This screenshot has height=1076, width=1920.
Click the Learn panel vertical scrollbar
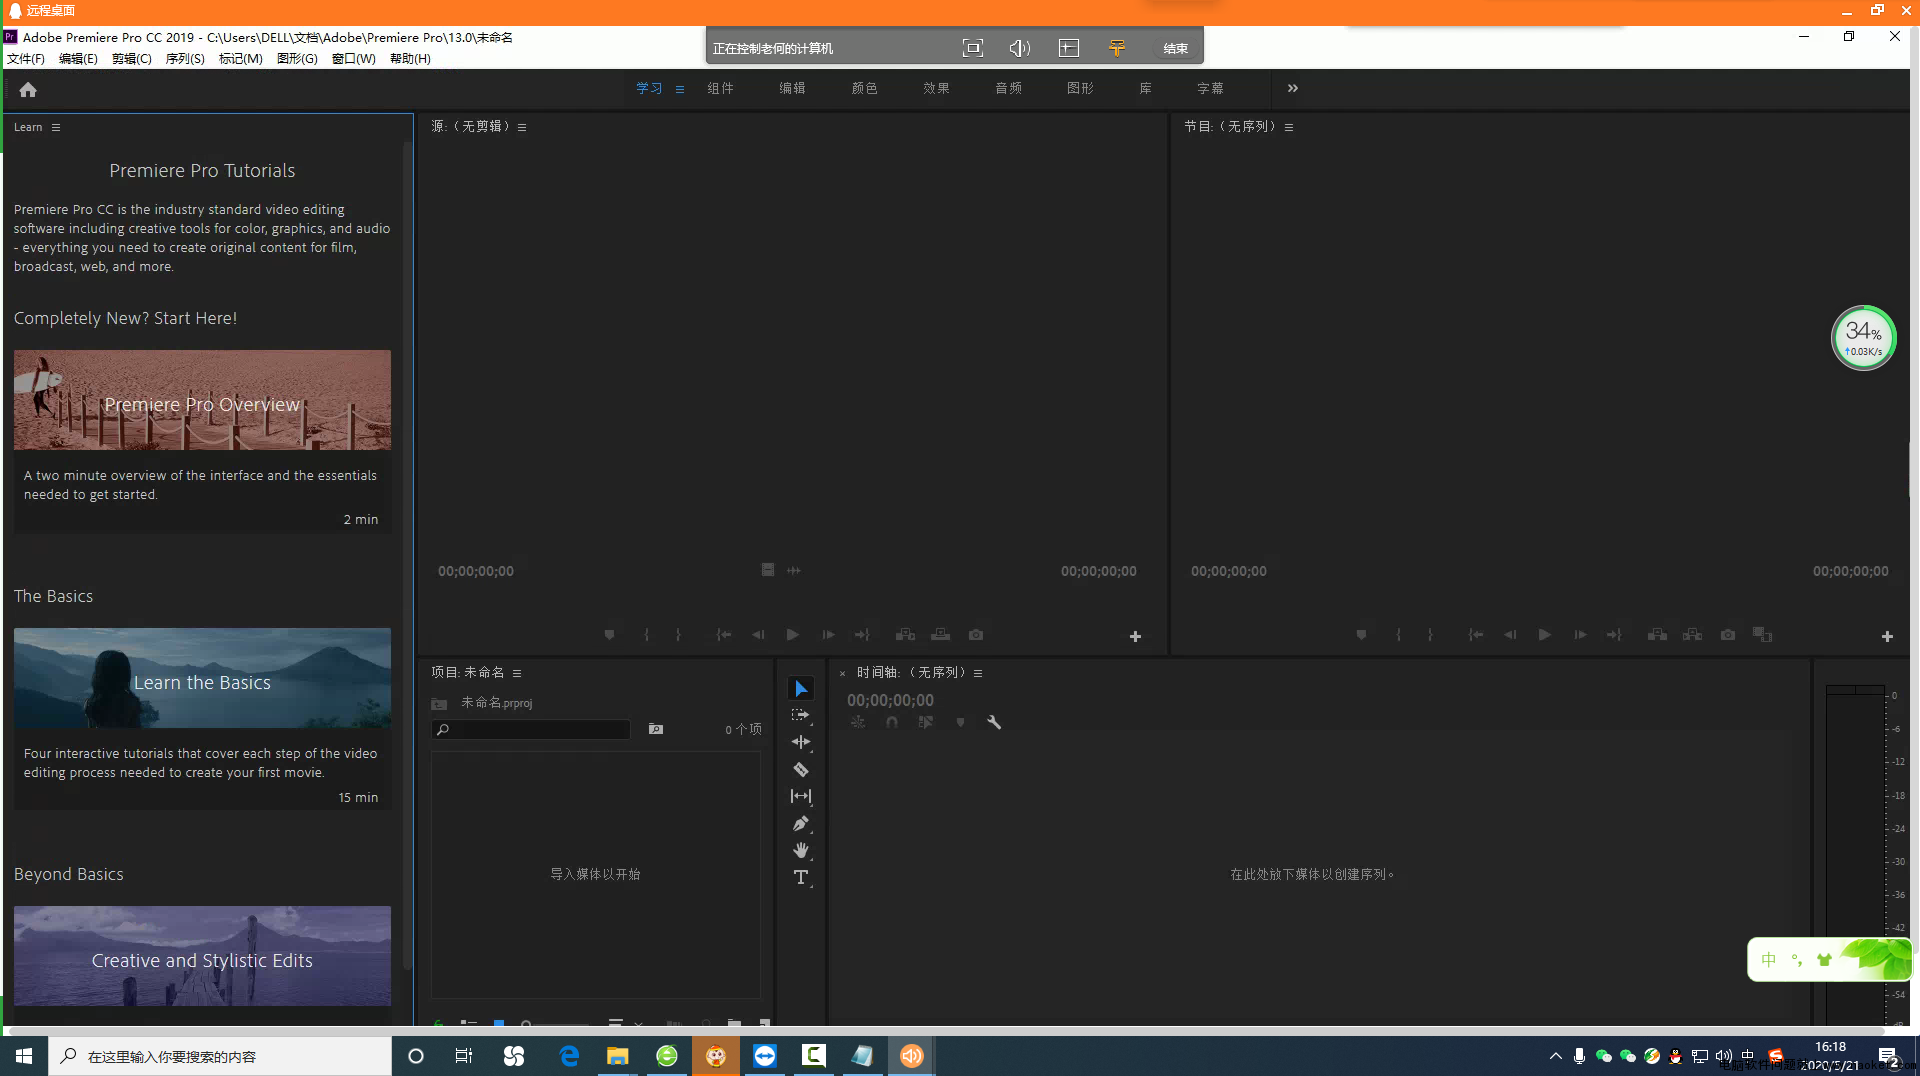(407, 555)
